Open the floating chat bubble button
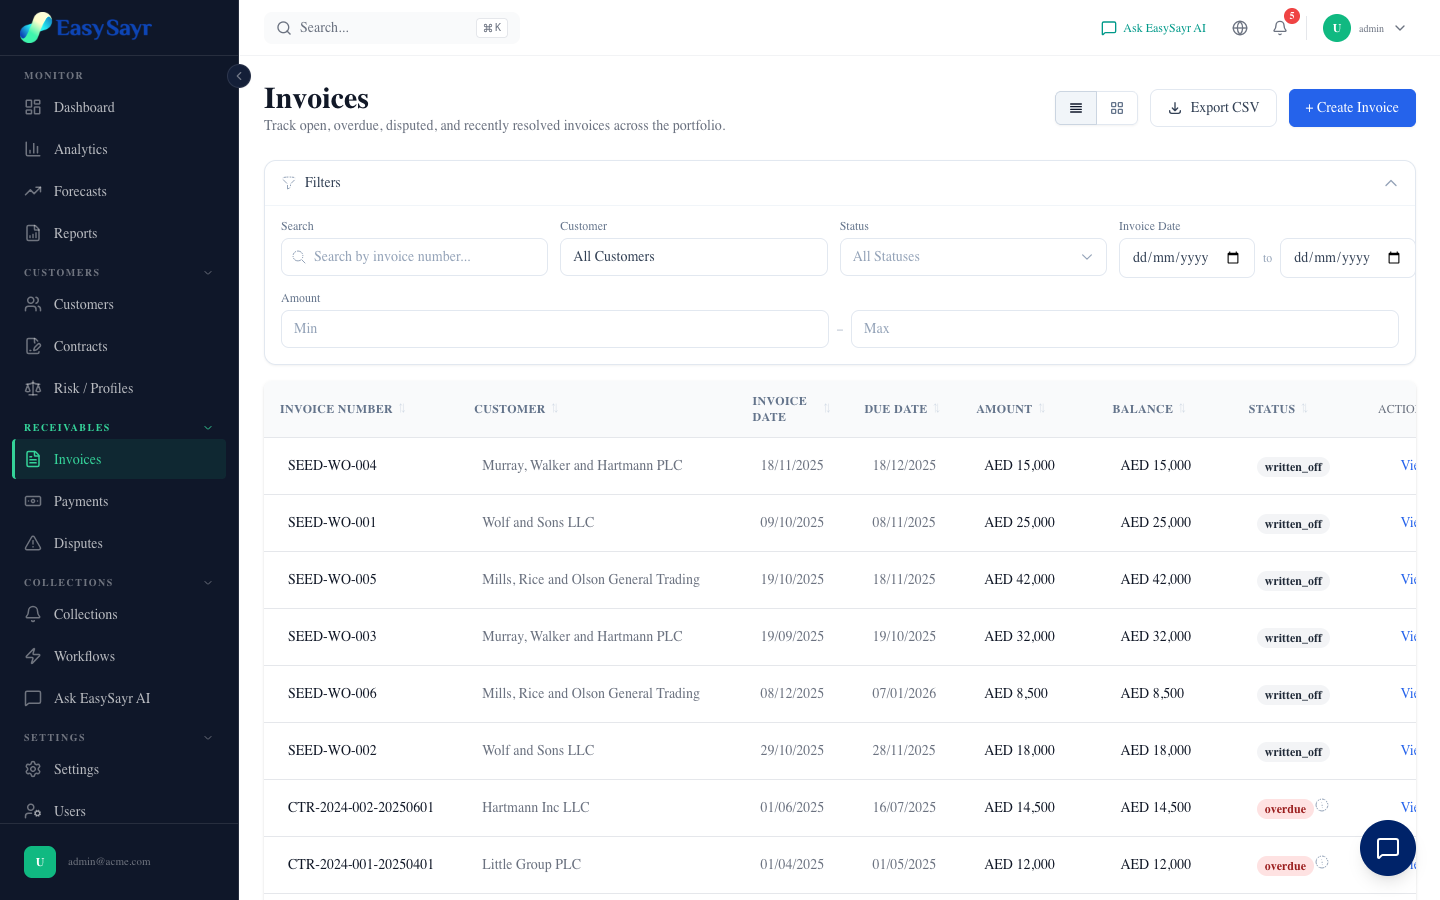 pyautogui.click(x=1387, y=848)
